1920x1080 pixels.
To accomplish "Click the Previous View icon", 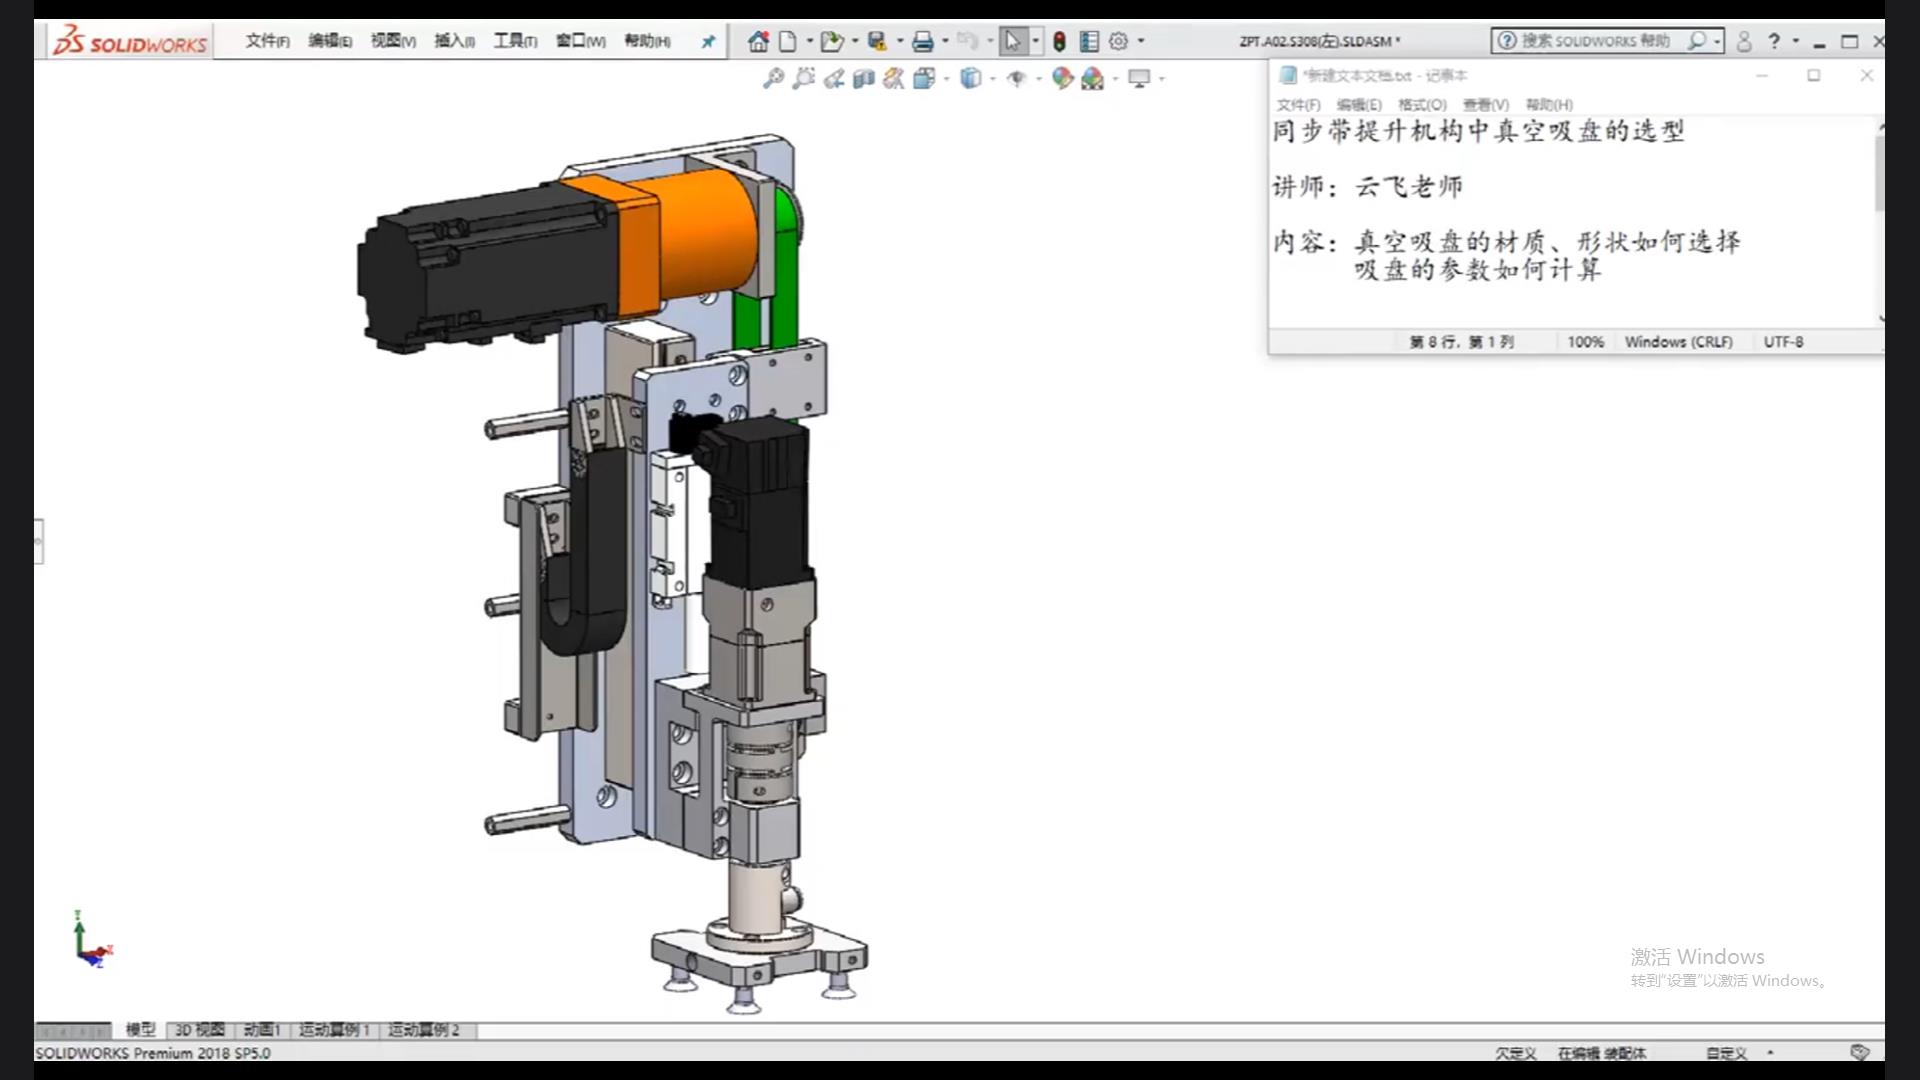I will 833,78.
